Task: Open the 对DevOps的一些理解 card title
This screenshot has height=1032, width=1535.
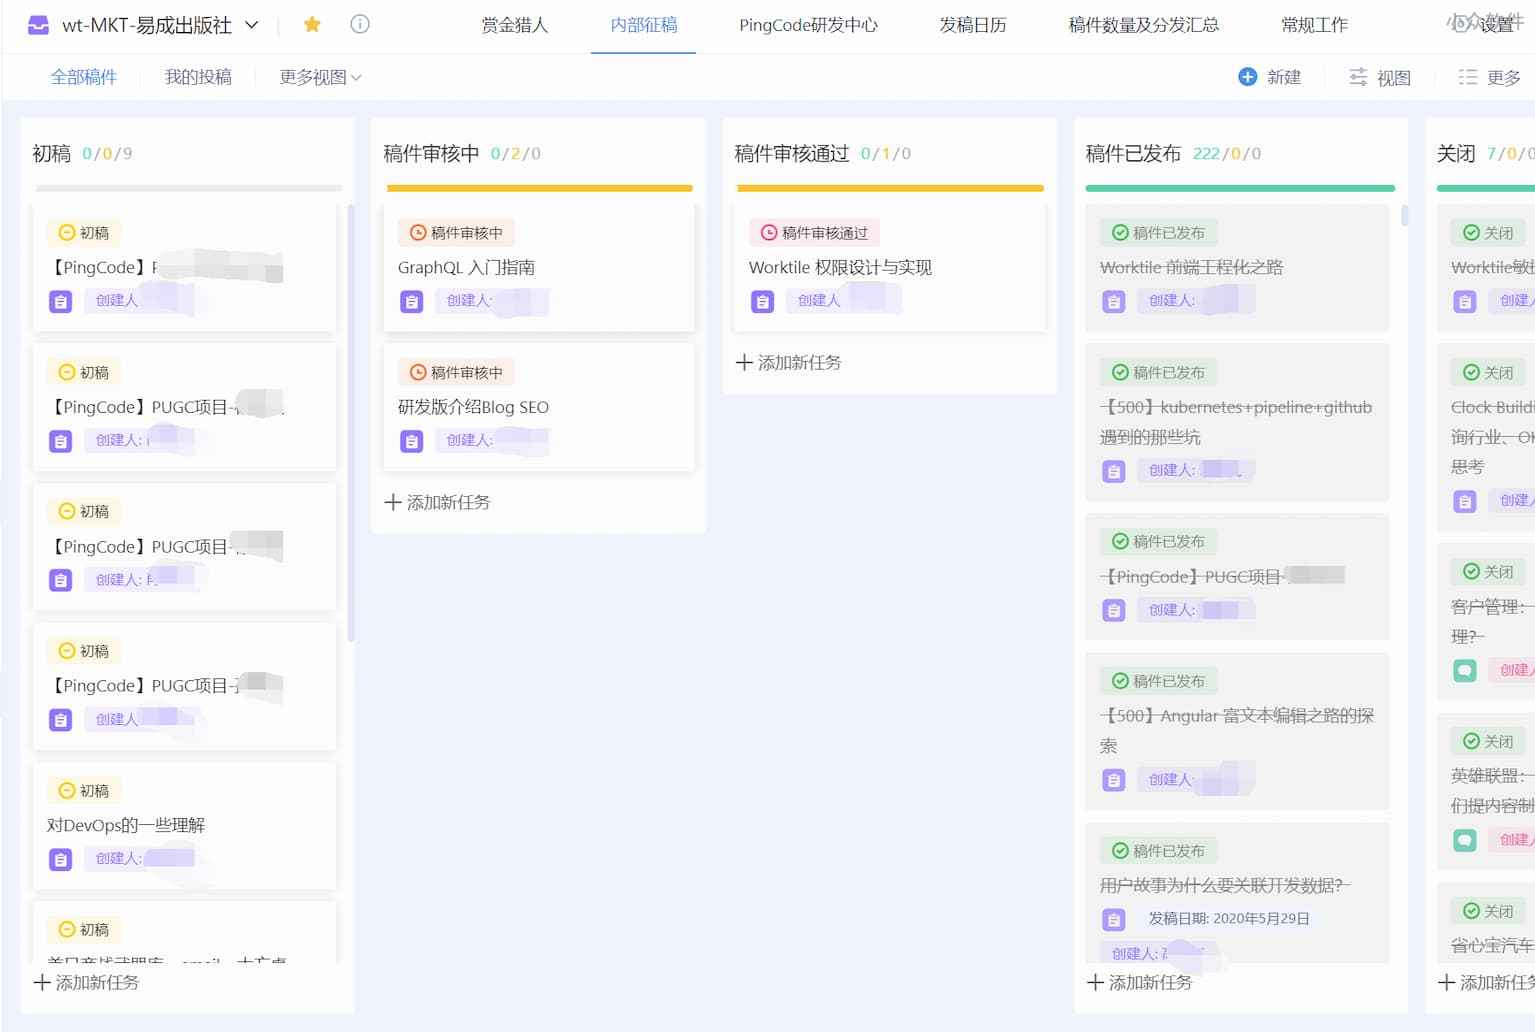Action: (126, 825)
